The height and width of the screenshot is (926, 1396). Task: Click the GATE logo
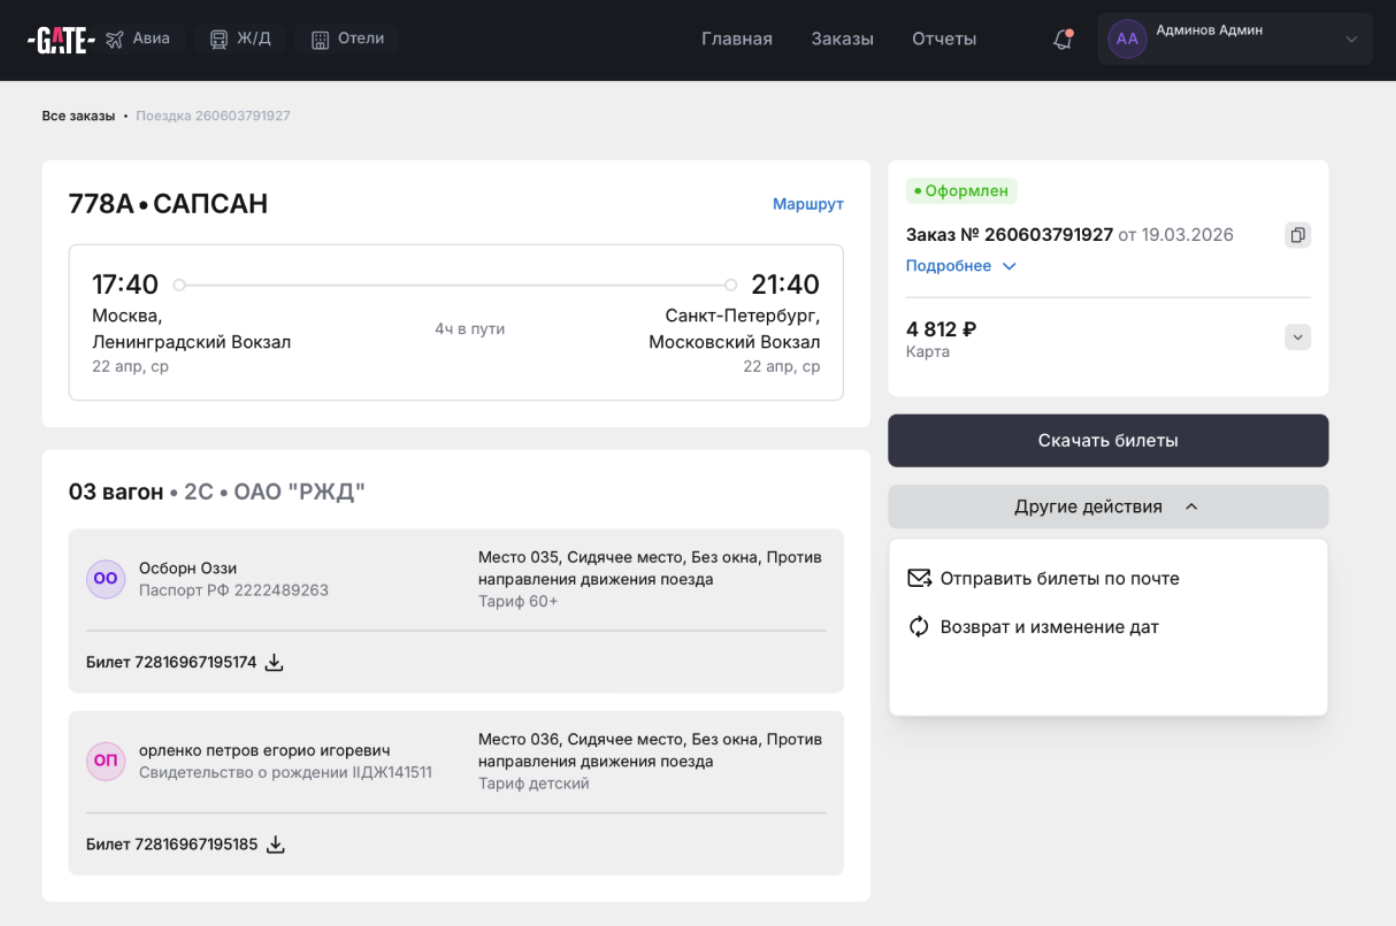pyautogui.click(x=61, y=40)
